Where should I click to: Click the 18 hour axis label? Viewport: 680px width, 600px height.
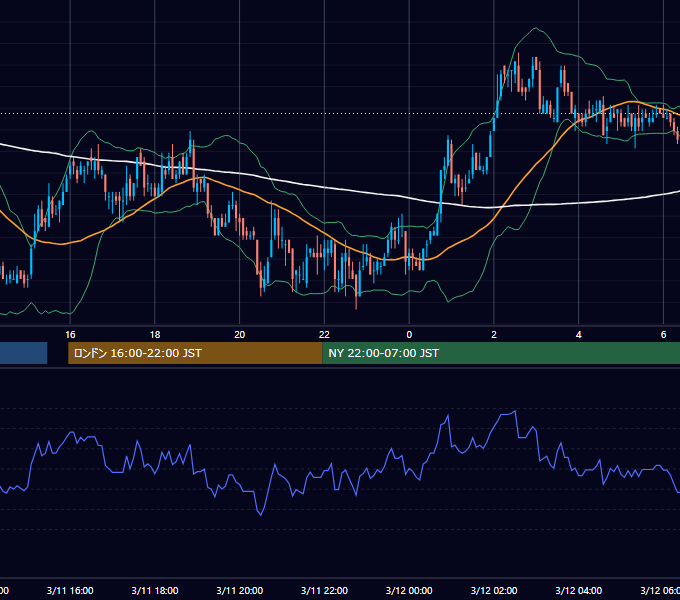coord(155,335)
